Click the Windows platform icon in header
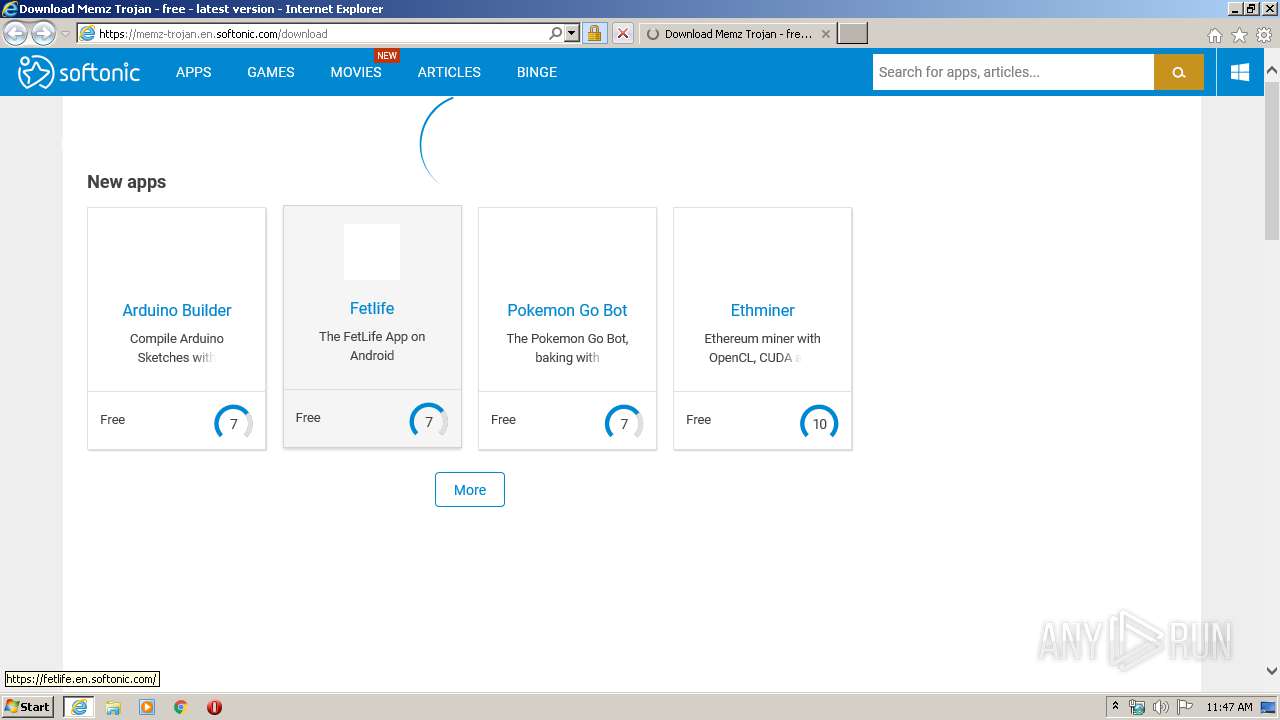This screenshot has height=720, width=1280. [x=1240, y=72]
